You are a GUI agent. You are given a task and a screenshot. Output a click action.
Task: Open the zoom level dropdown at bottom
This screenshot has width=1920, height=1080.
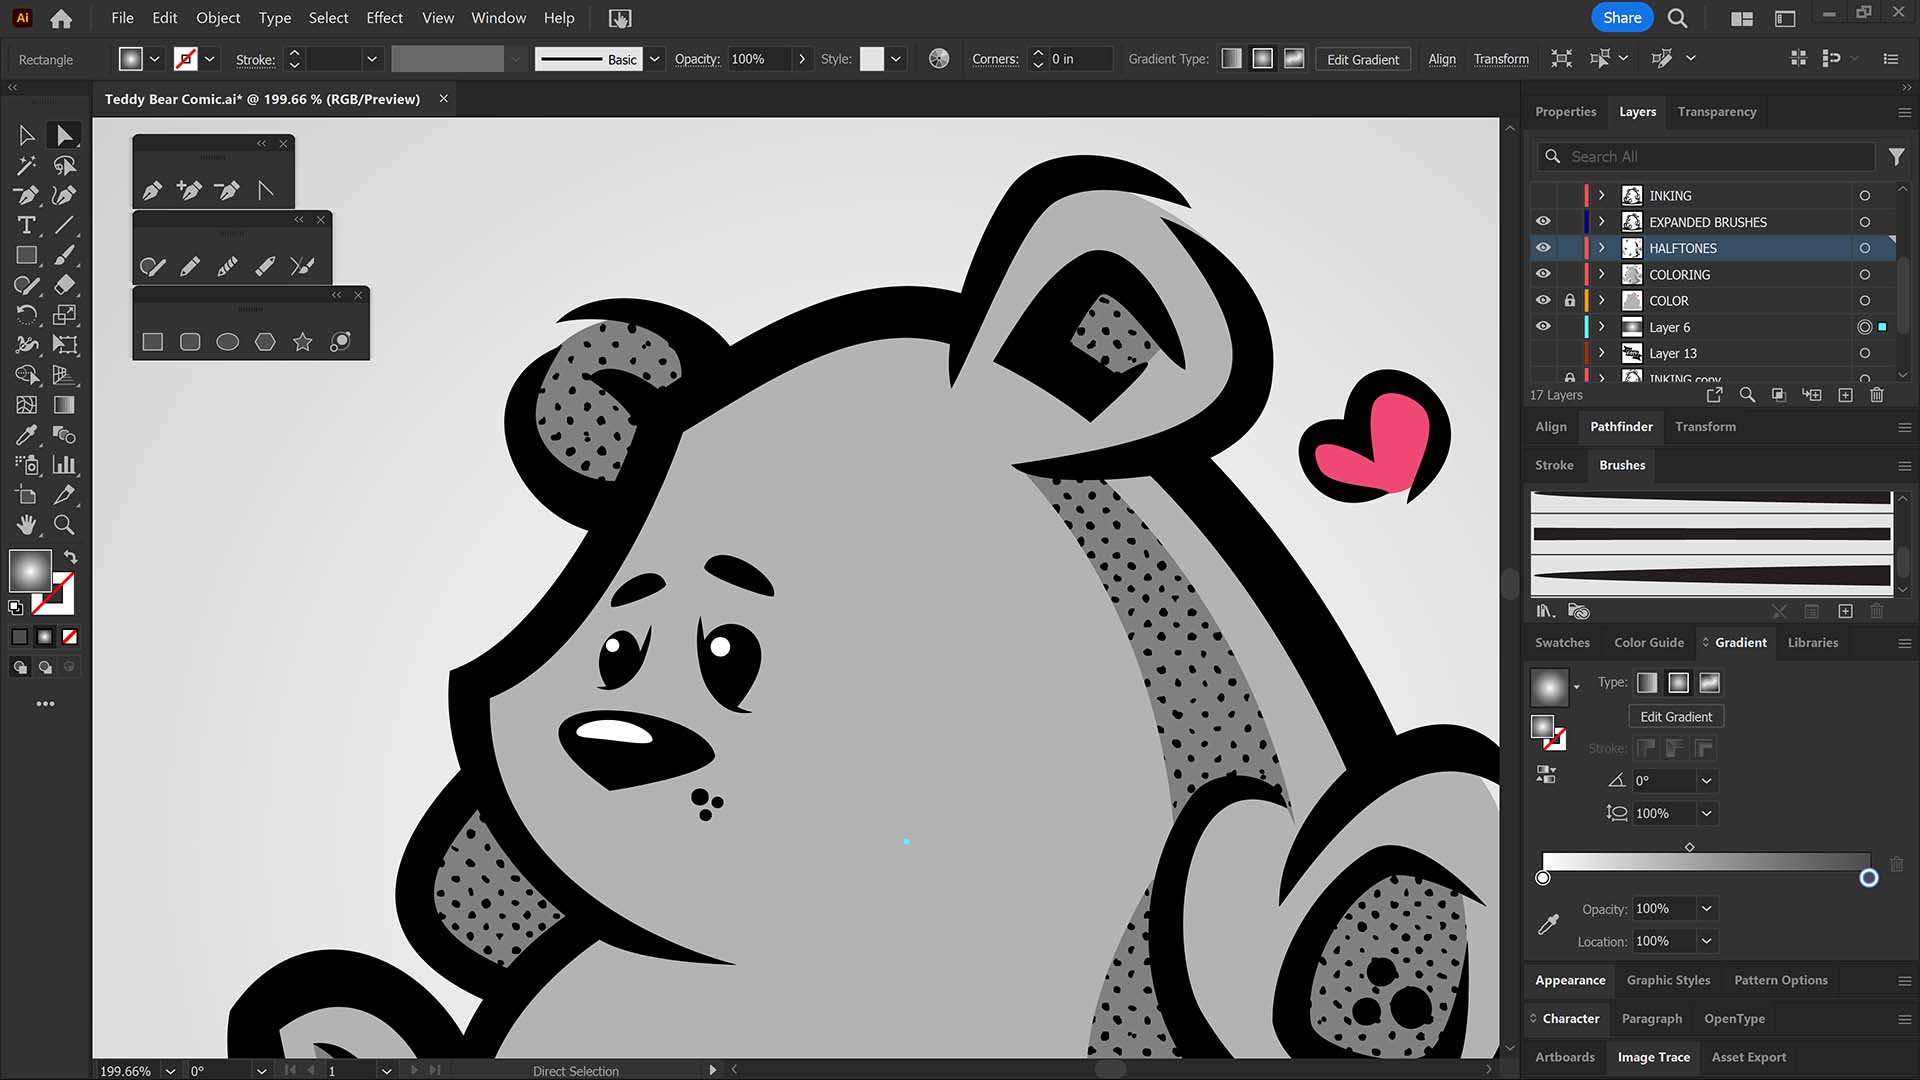pos(170,1070)
